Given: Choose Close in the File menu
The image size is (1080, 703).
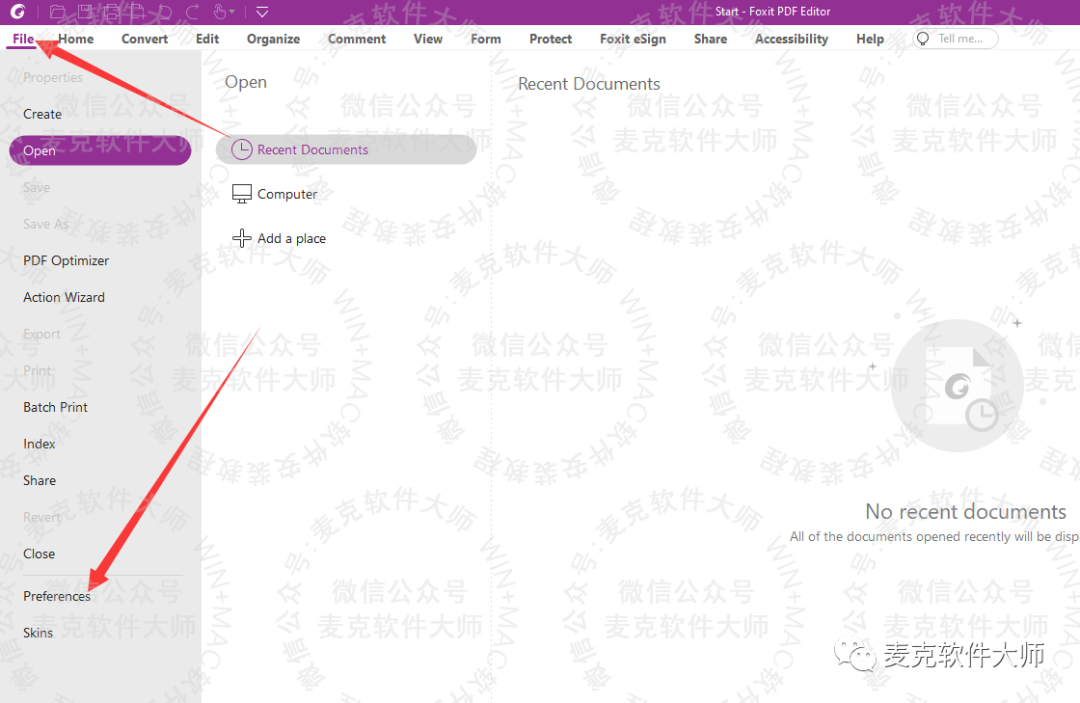Looking at the screenshot, I should point(39,554).
